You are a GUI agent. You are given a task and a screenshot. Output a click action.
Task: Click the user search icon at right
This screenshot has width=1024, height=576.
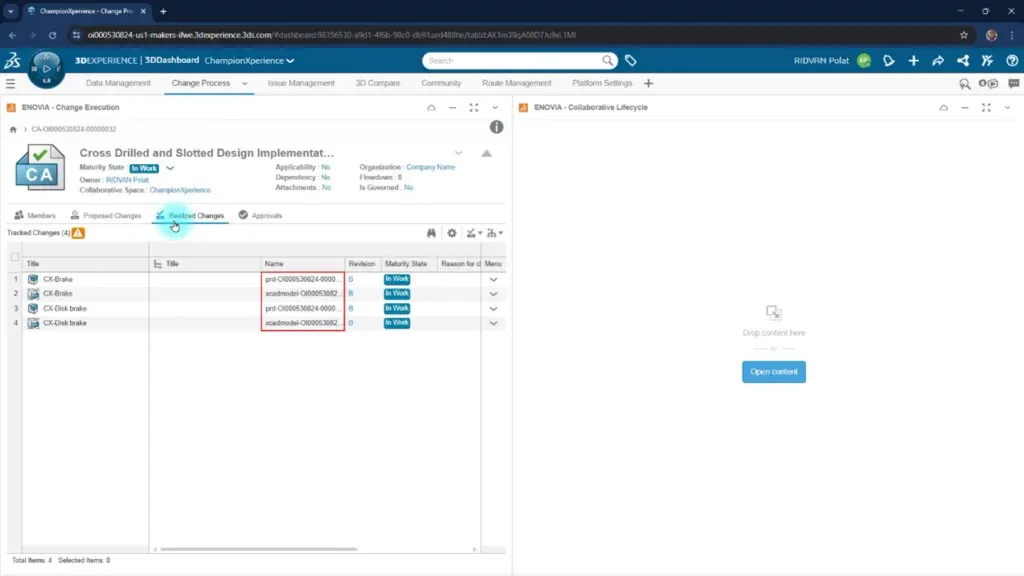[965, 84]
